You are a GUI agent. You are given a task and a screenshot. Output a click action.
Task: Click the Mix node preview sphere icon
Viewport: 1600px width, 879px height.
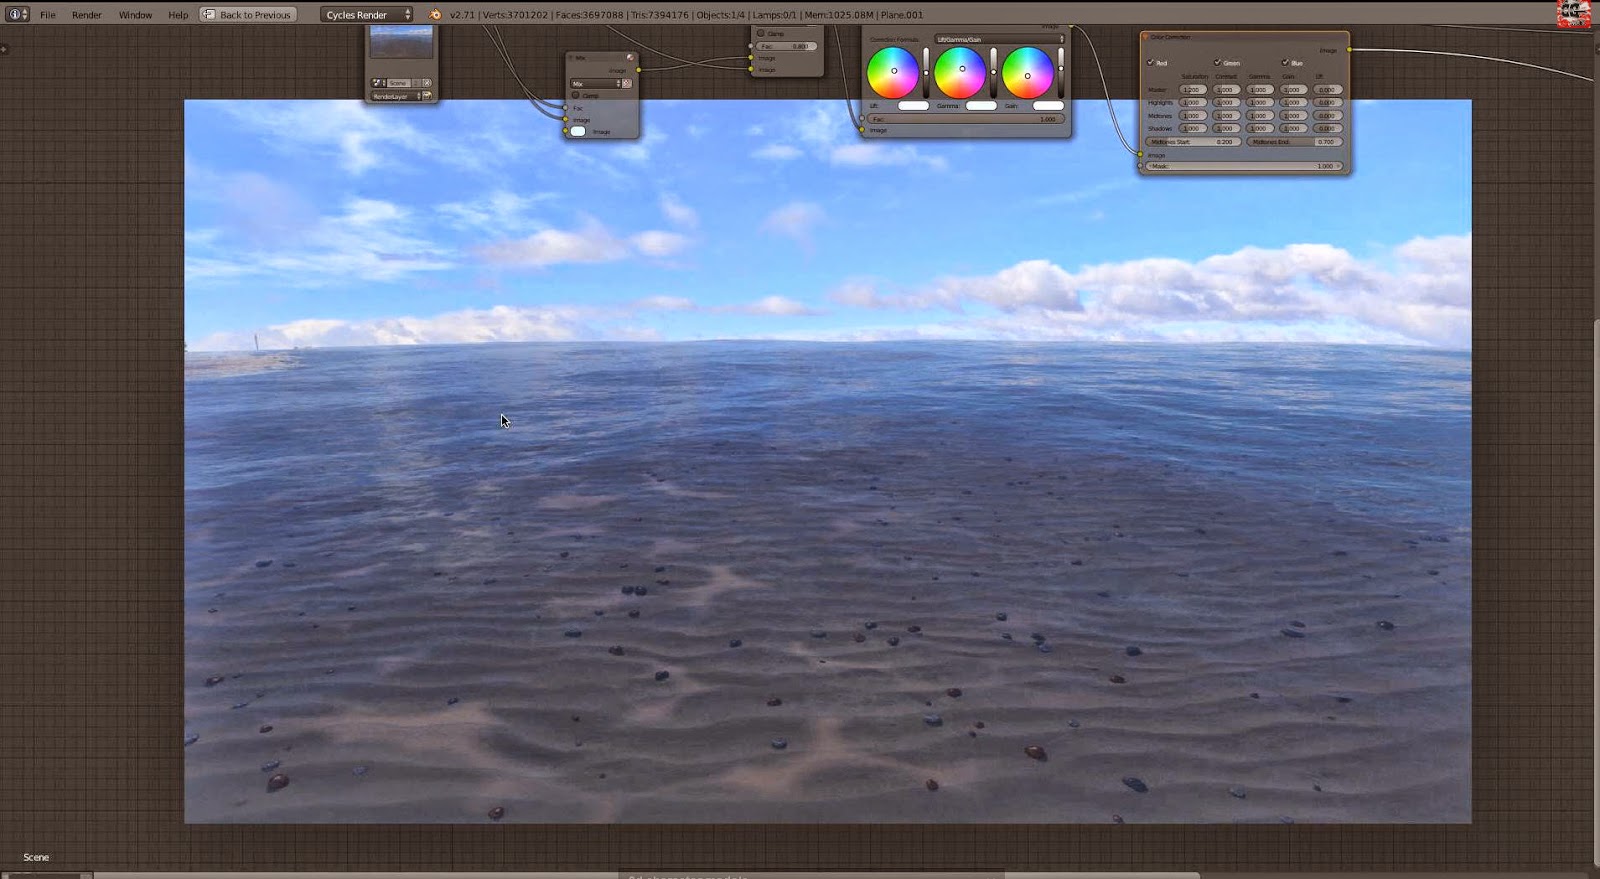point(630,57)
